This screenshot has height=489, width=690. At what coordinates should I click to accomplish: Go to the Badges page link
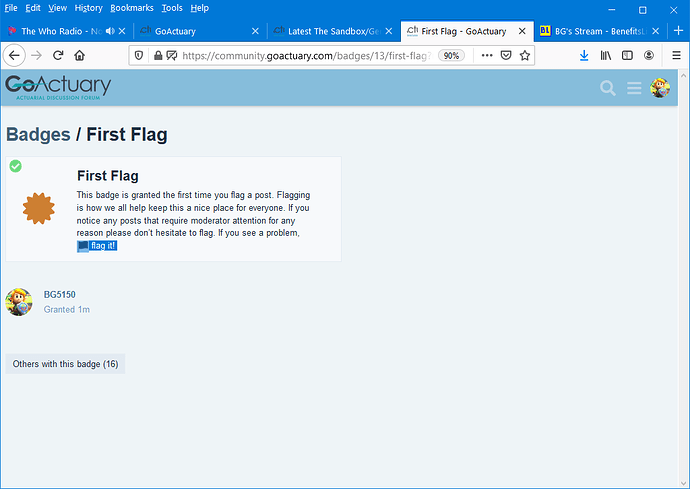click(x=38, y=135)
